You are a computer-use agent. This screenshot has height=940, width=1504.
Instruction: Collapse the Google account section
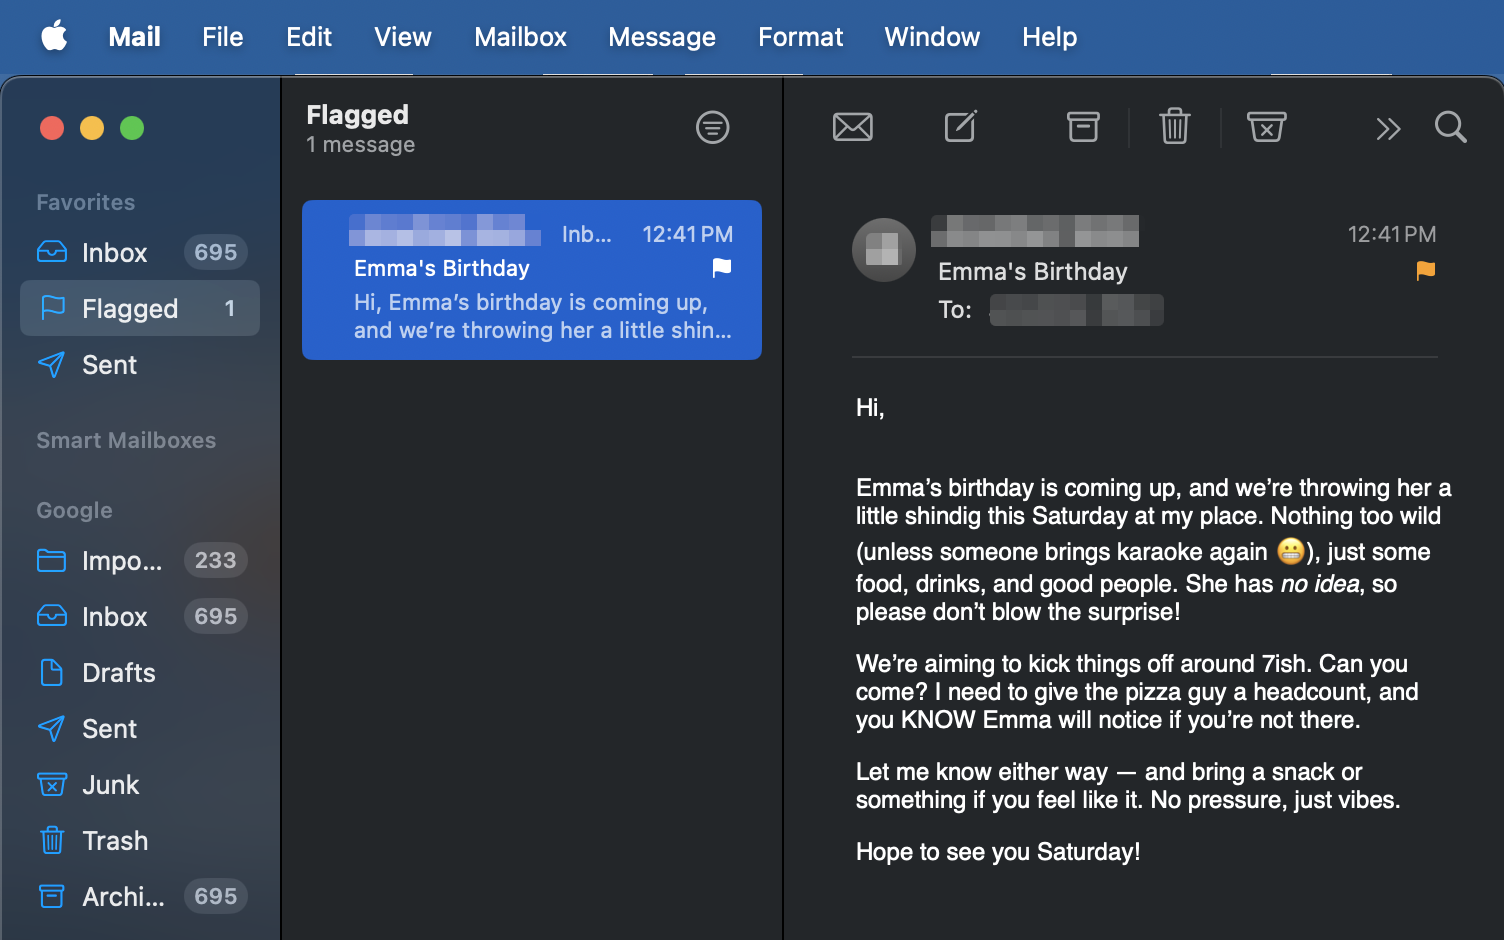74,510
